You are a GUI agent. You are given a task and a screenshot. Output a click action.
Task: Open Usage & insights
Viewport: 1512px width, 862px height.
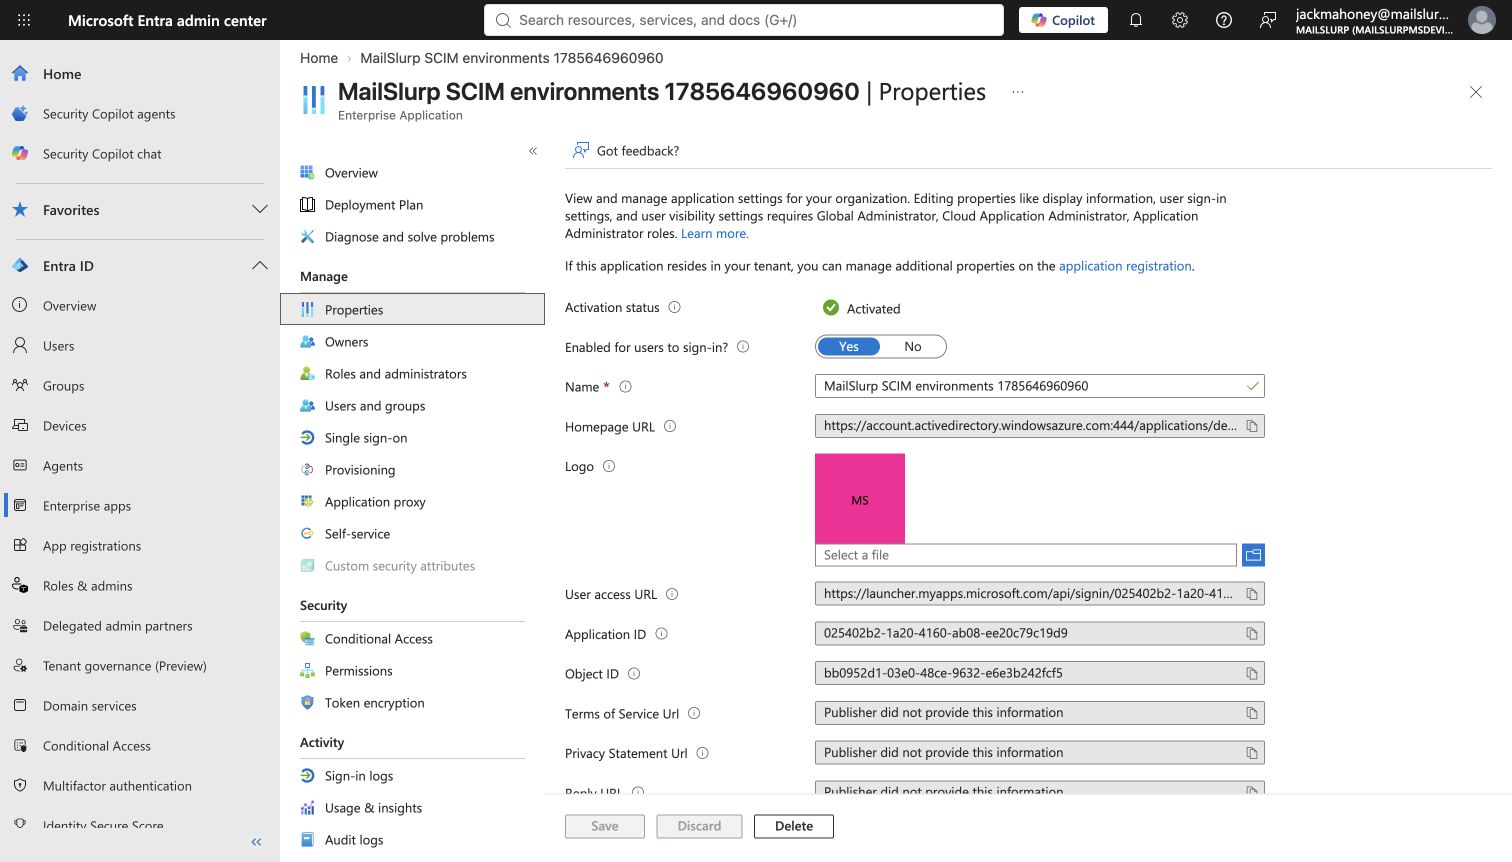tap(373, 808)
